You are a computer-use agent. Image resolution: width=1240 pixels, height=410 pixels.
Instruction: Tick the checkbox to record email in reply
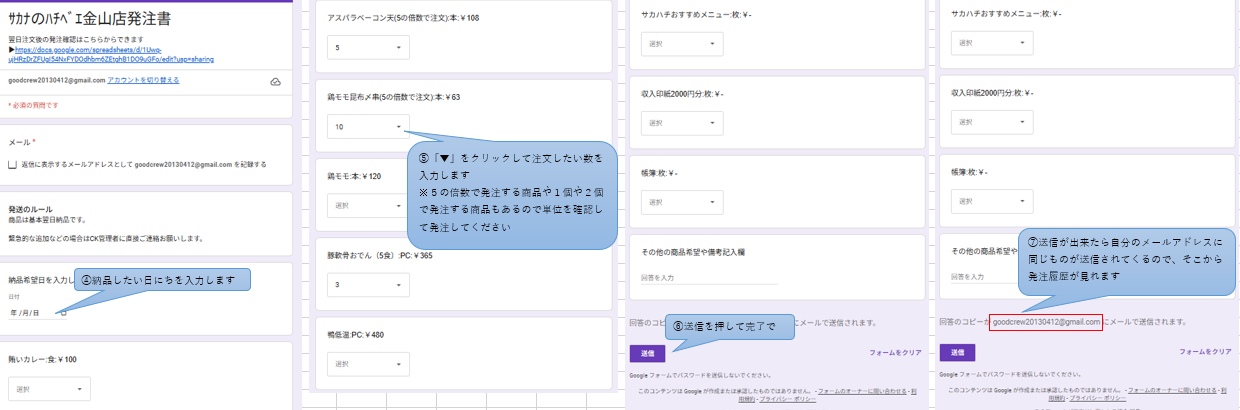point(12,164)
